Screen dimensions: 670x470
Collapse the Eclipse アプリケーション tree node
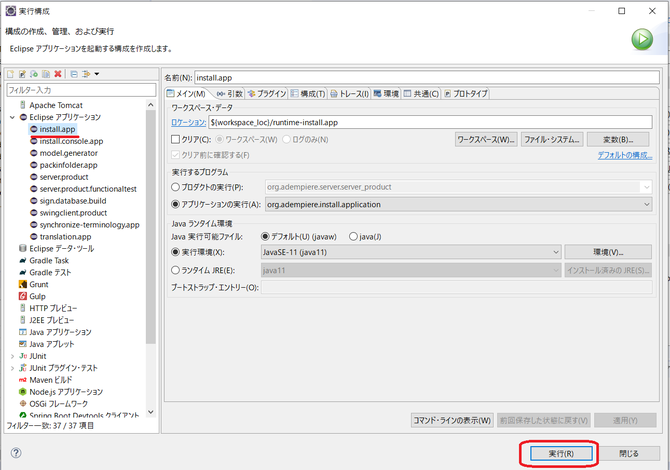12,117
